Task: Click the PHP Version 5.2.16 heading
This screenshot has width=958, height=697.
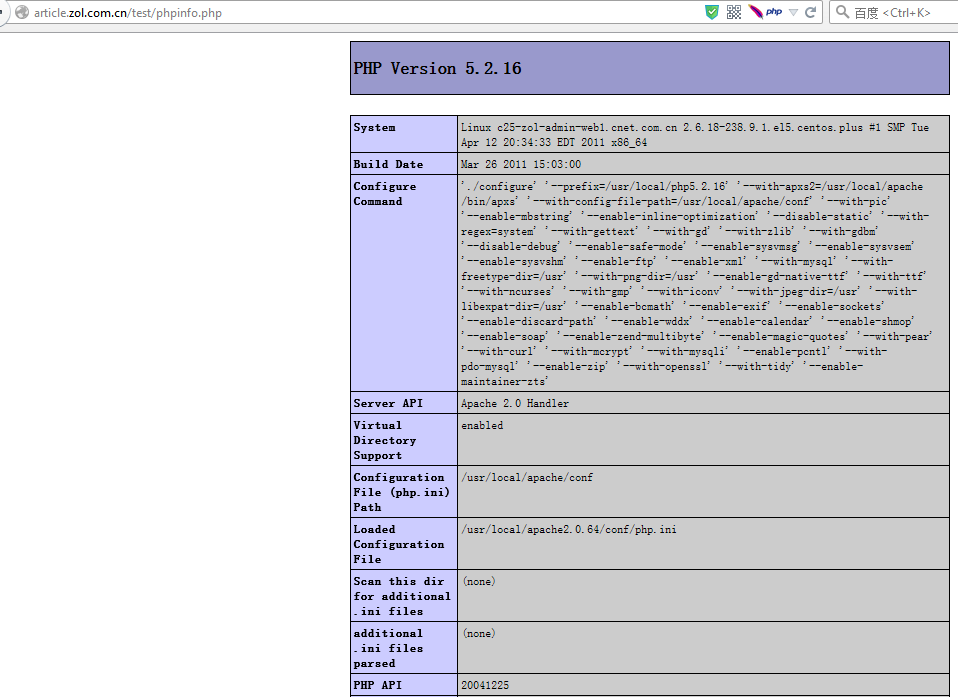Action: click(437, 68)
